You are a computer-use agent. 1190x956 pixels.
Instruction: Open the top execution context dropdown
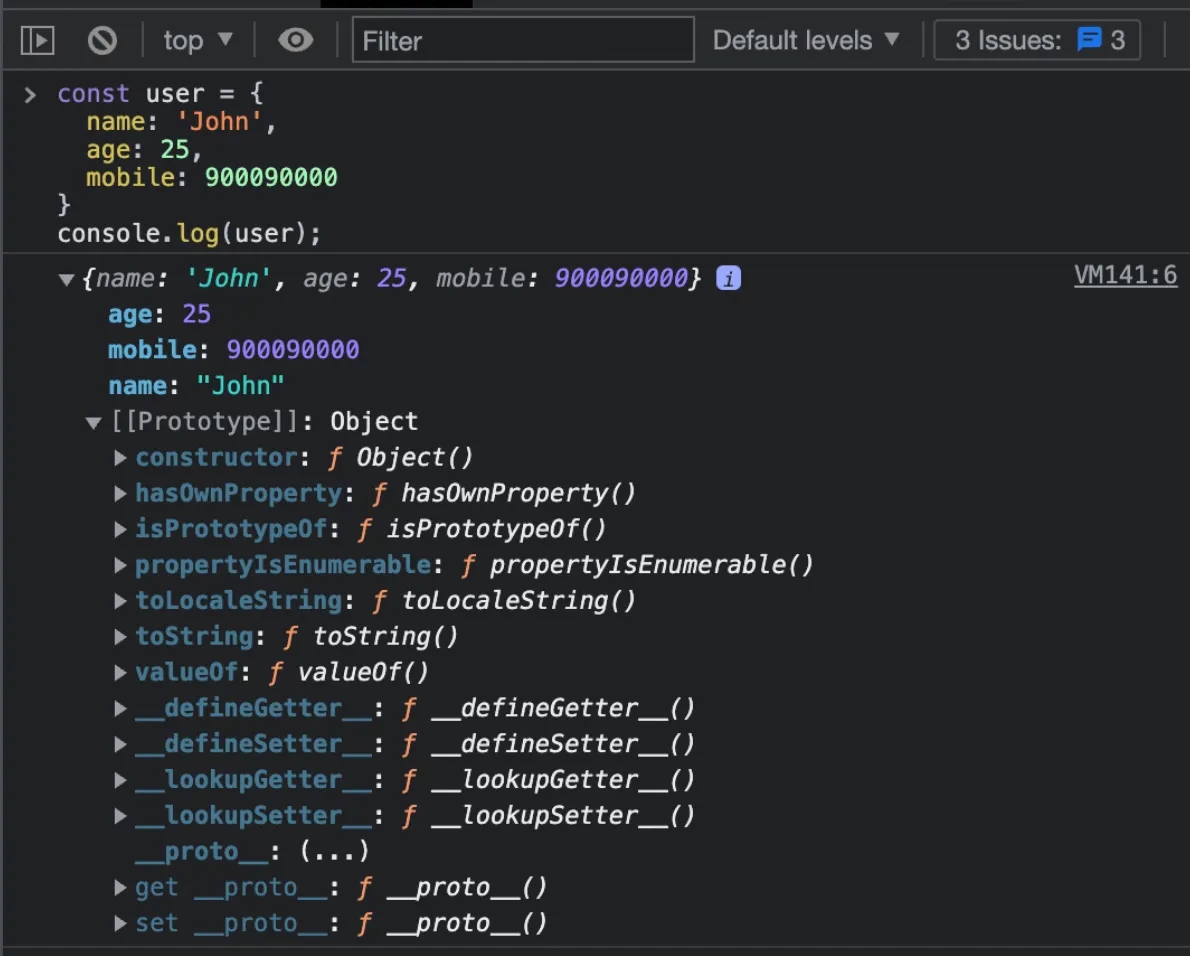coord(197,40)
